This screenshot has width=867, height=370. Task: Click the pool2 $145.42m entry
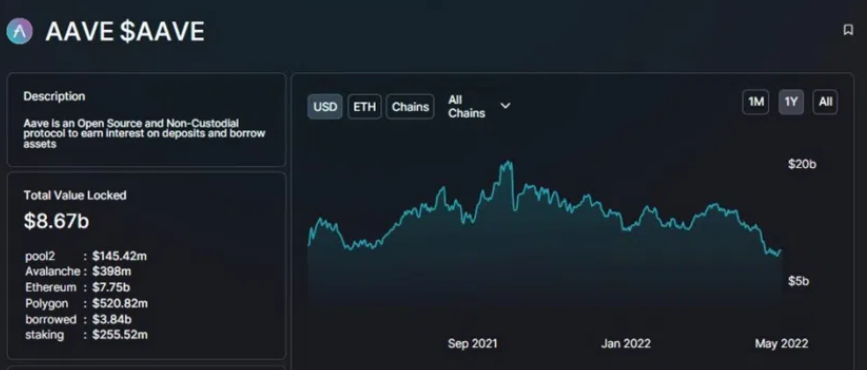(x=86, y=256)
